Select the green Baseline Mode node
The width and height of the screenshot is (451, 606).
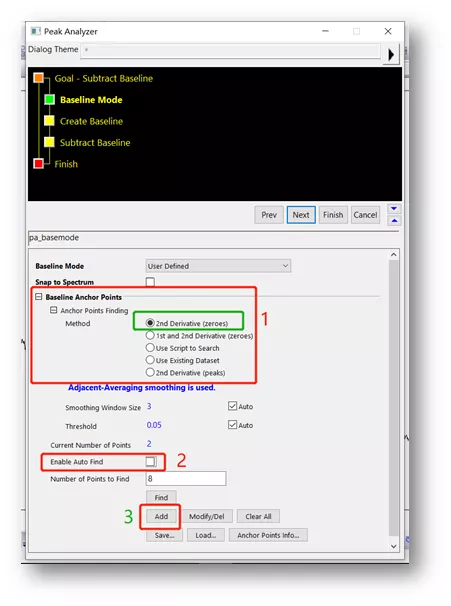coord(49,100)
